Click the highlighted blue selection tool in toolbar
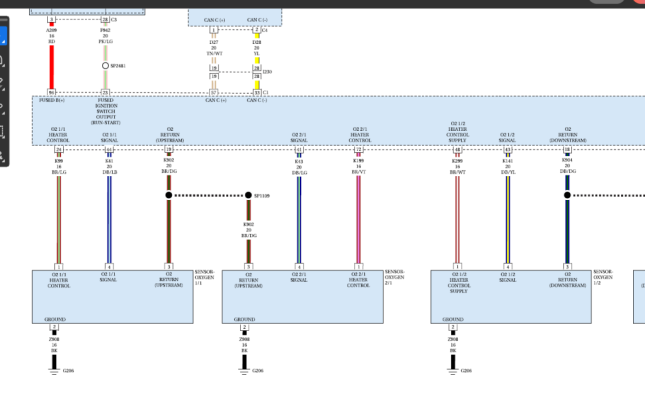 point(3,36)
